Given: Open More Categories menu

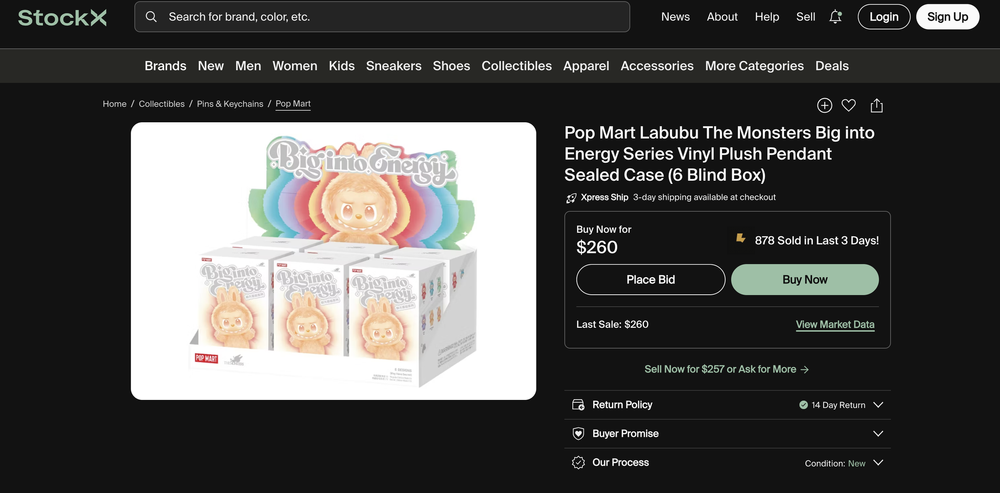Looking at the screenshot, I should [x=754, y=66].
